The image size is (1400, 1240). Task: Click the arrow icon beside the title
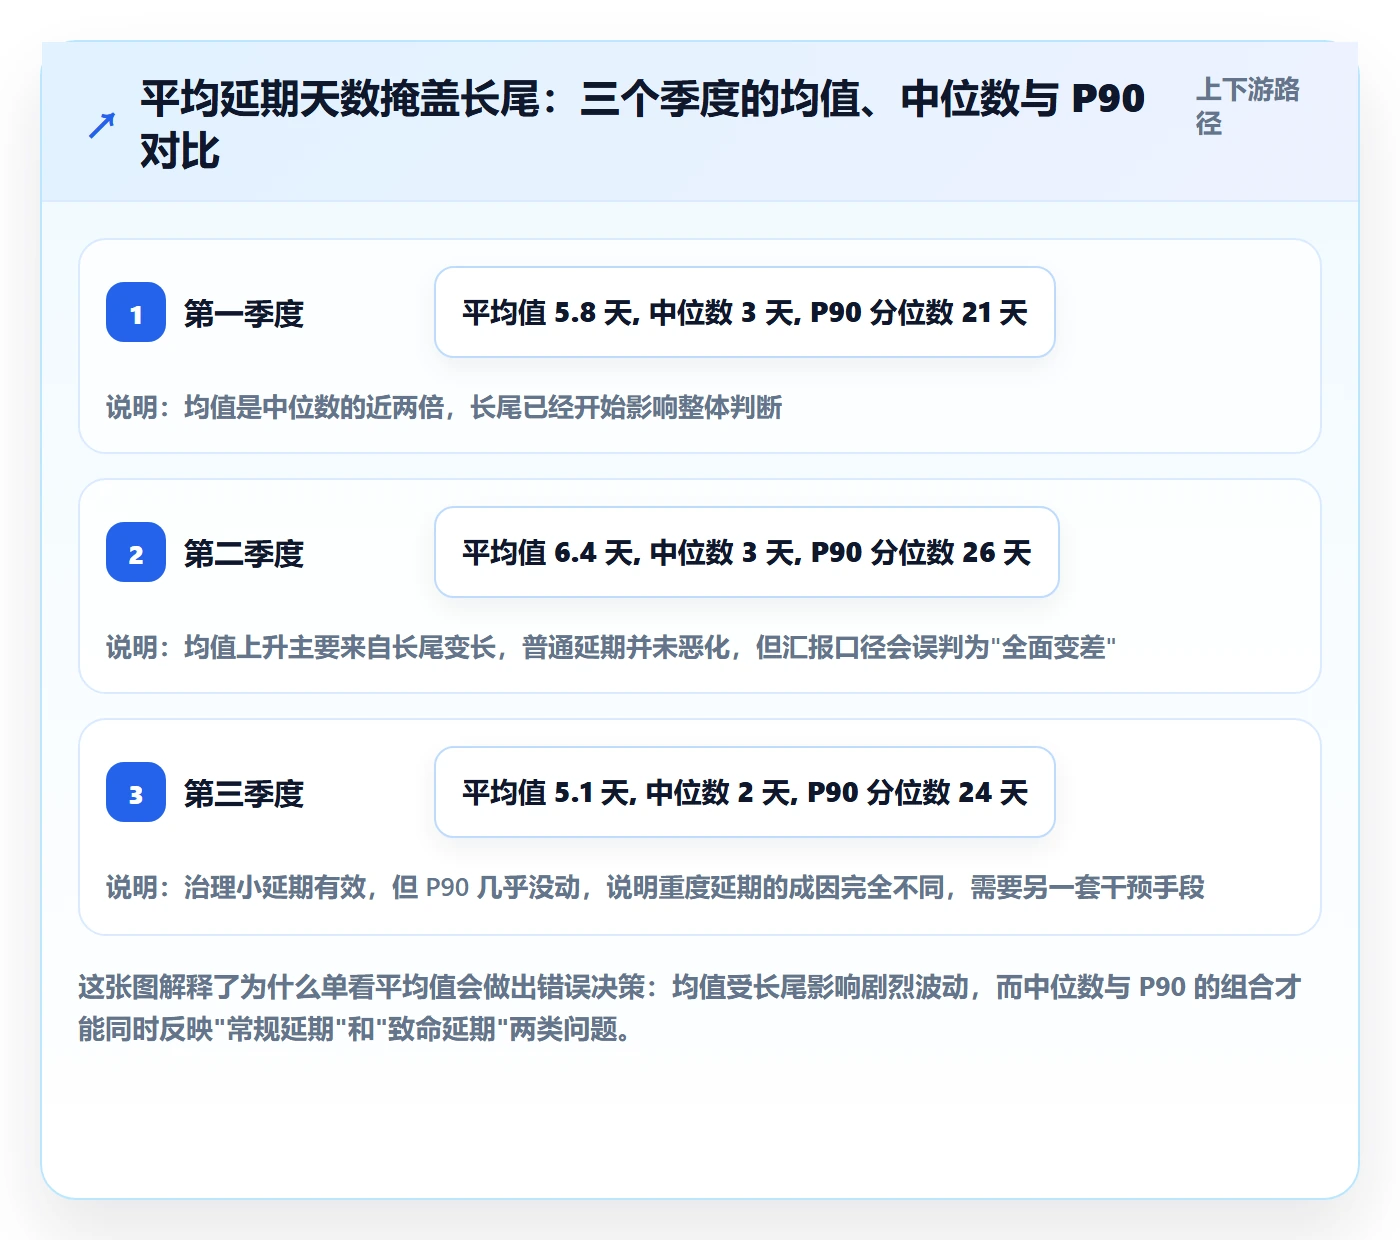tap(102, 125)
